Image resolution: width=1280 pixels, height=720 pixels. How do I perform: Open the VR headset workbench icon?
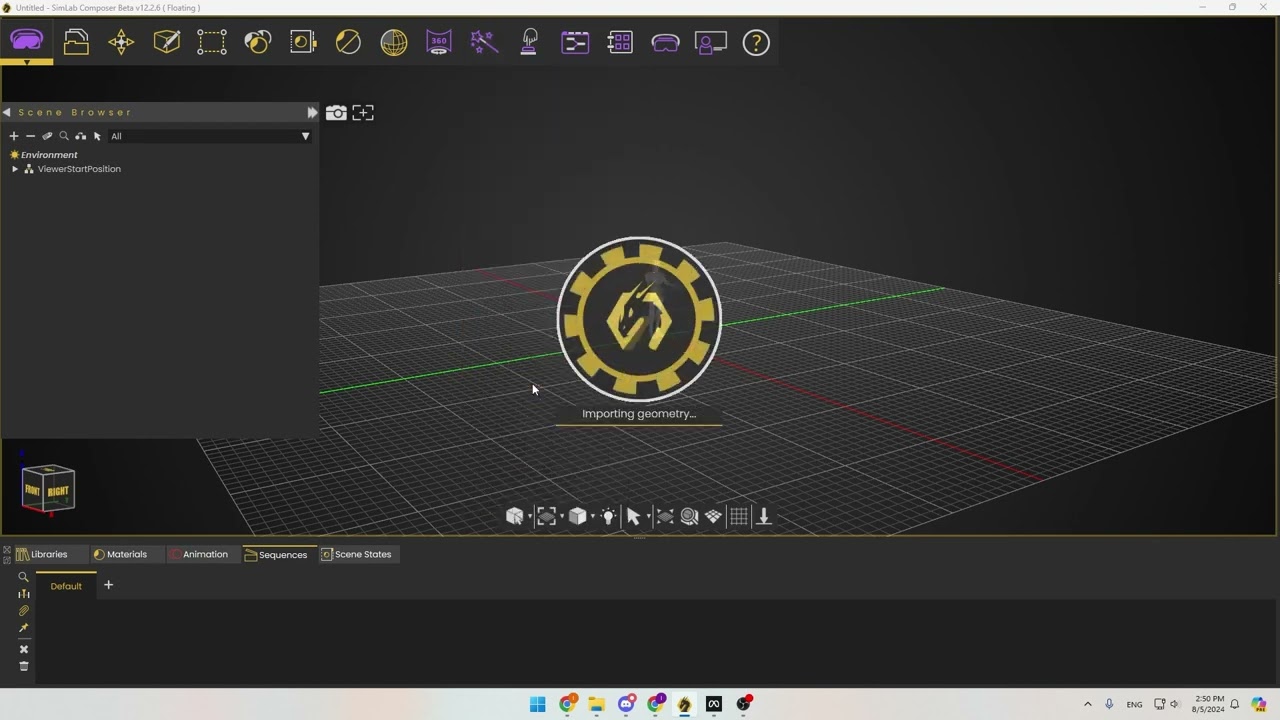coord(27,42)
